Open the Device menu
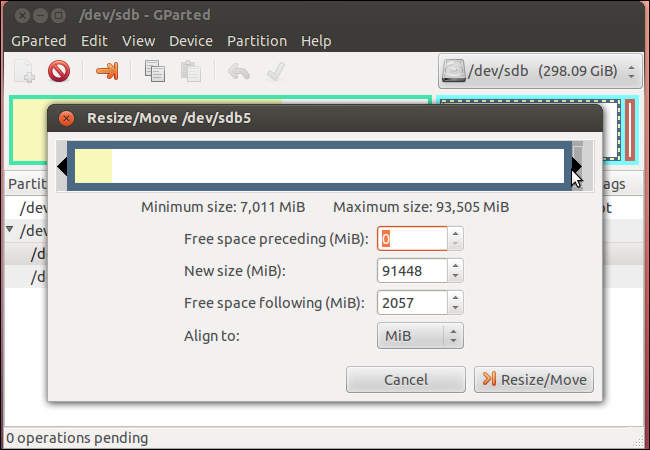This screenshot has height=450, width=650. pos(191,41)
